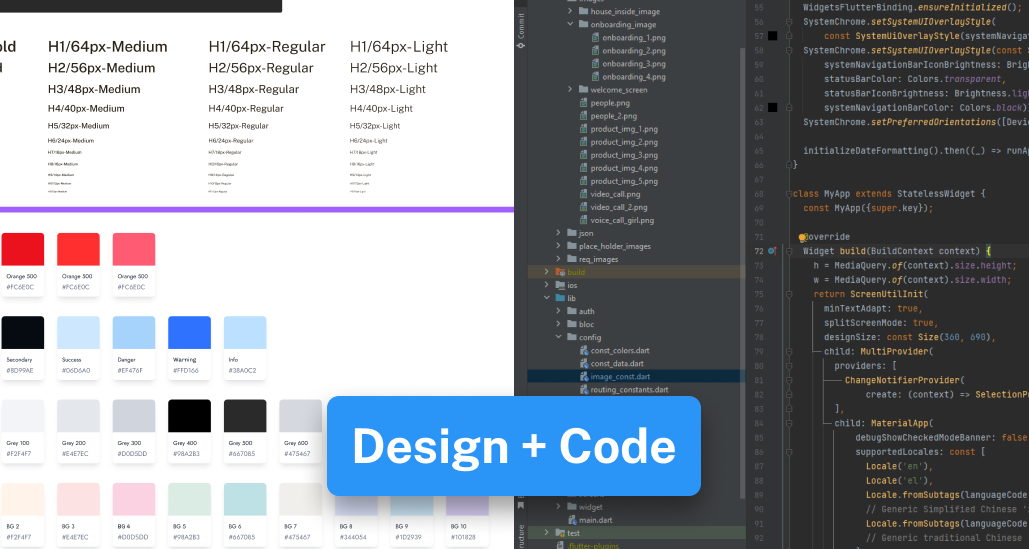Click the welcome_screen folder icon

(x=583, y=90)
